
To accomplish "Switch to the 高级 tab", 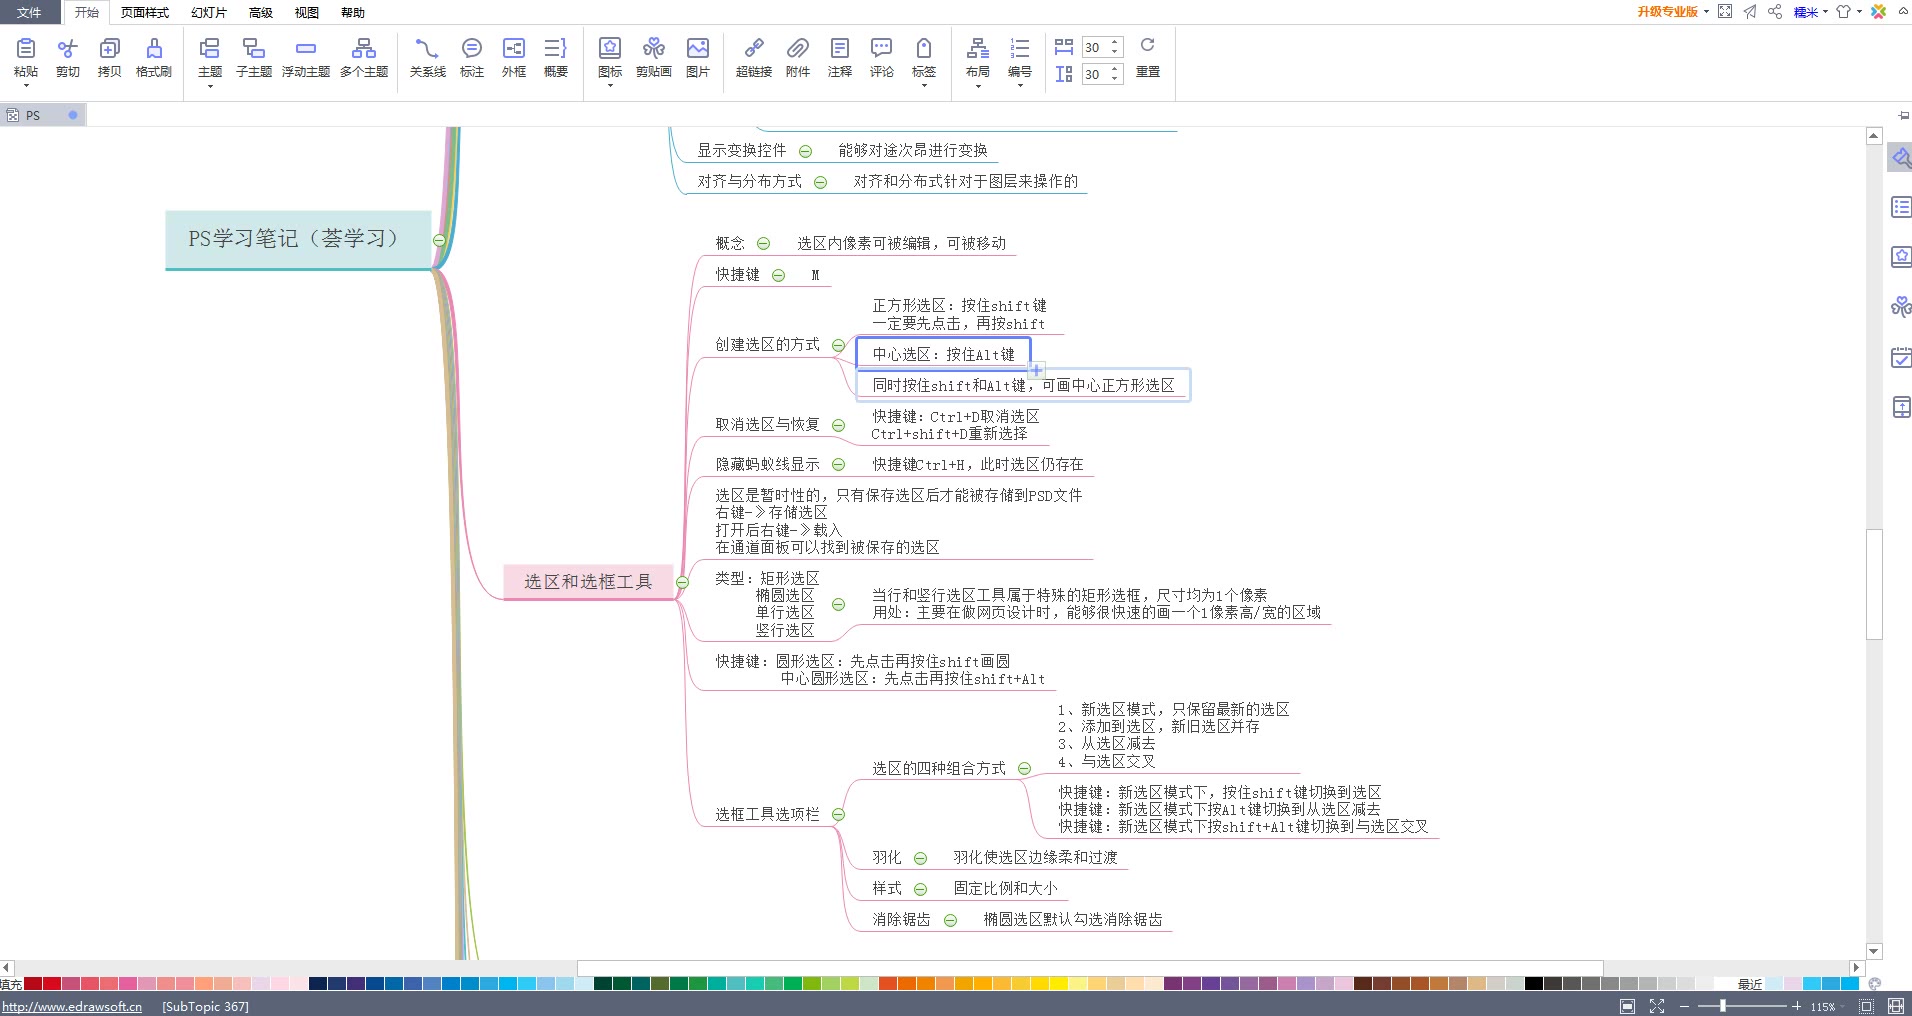I will tap(261, 12).
